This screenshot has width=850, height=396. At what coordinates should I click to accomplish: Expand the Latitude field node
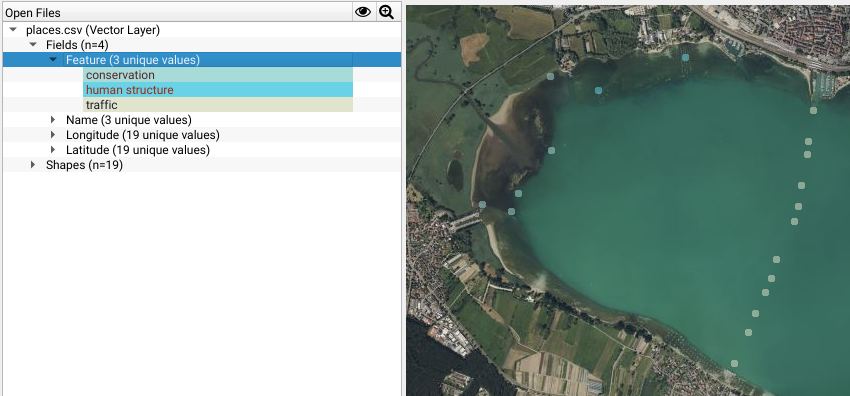tap(53, 150)
